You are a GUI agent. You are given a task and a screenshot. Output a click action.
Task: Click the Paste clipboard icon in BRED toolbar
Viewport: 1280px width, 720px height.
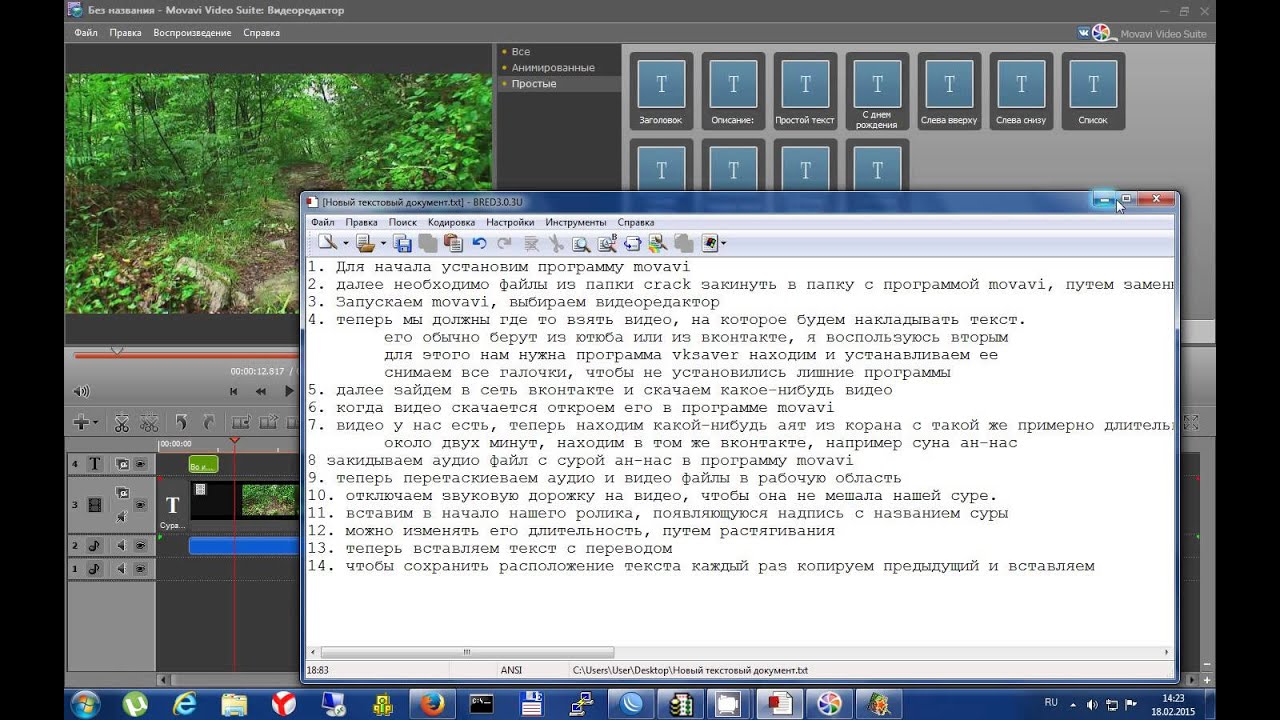coord(453,243)
